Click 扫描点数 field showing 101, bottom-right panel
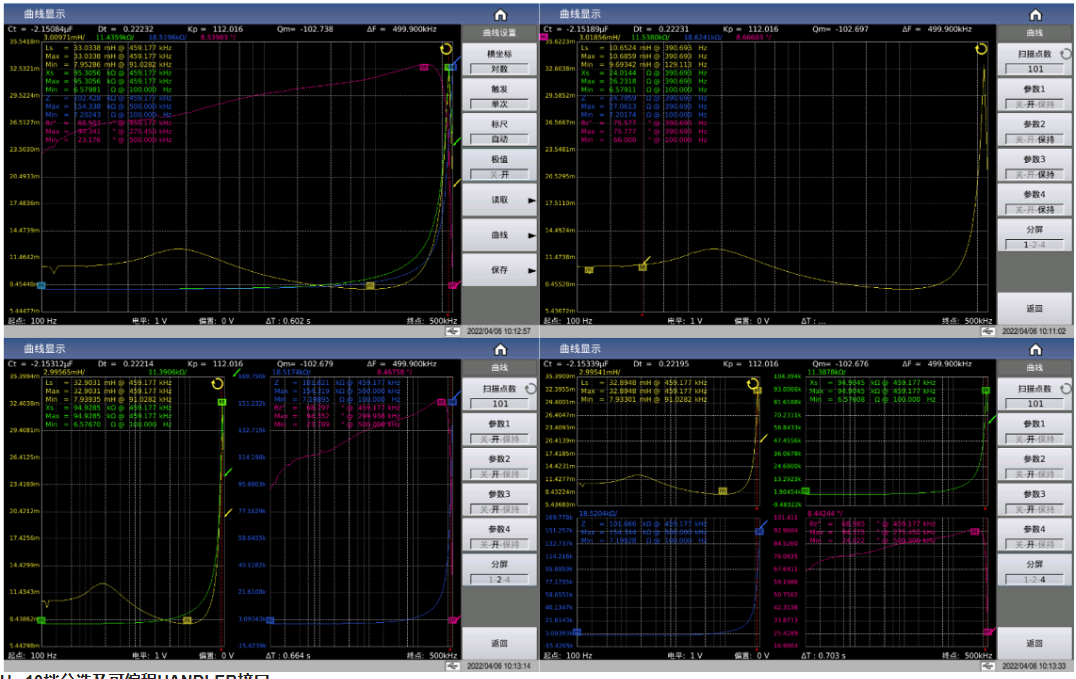 (1035, 404)
